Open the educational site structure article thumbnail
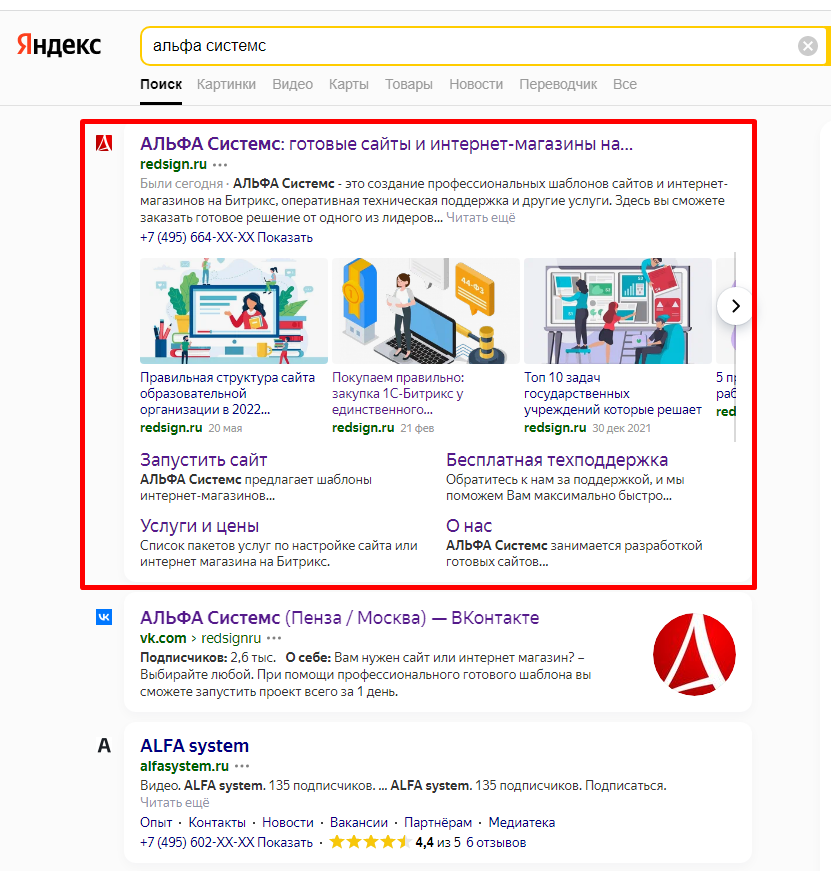Image resolution: width=831 pixels, height=871 pixels. tap(234, 311)
